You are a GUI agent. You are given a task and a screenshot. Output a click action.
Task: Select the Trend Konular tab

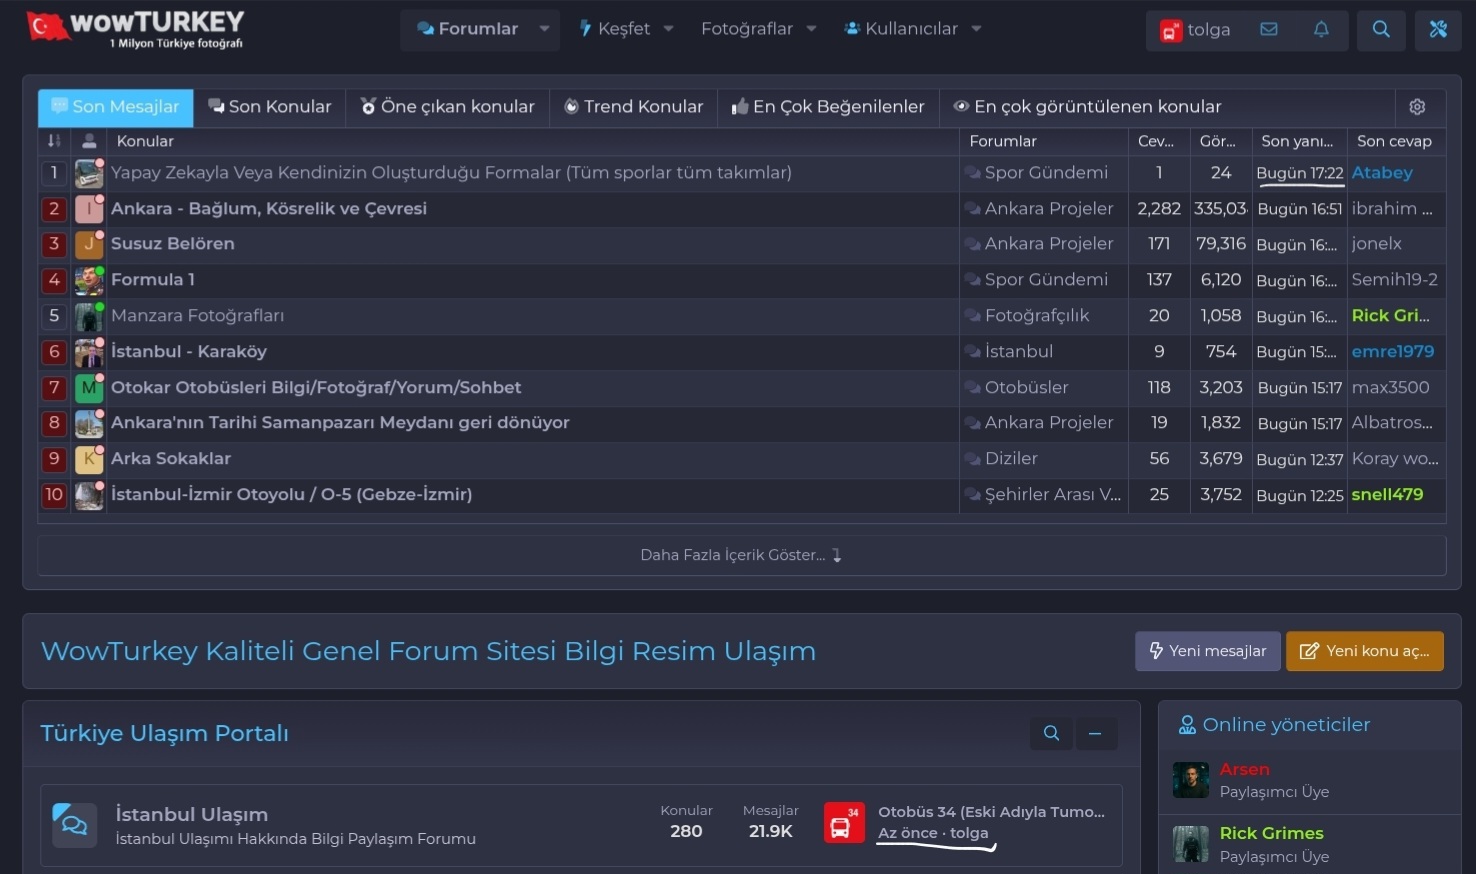point(633,107)
